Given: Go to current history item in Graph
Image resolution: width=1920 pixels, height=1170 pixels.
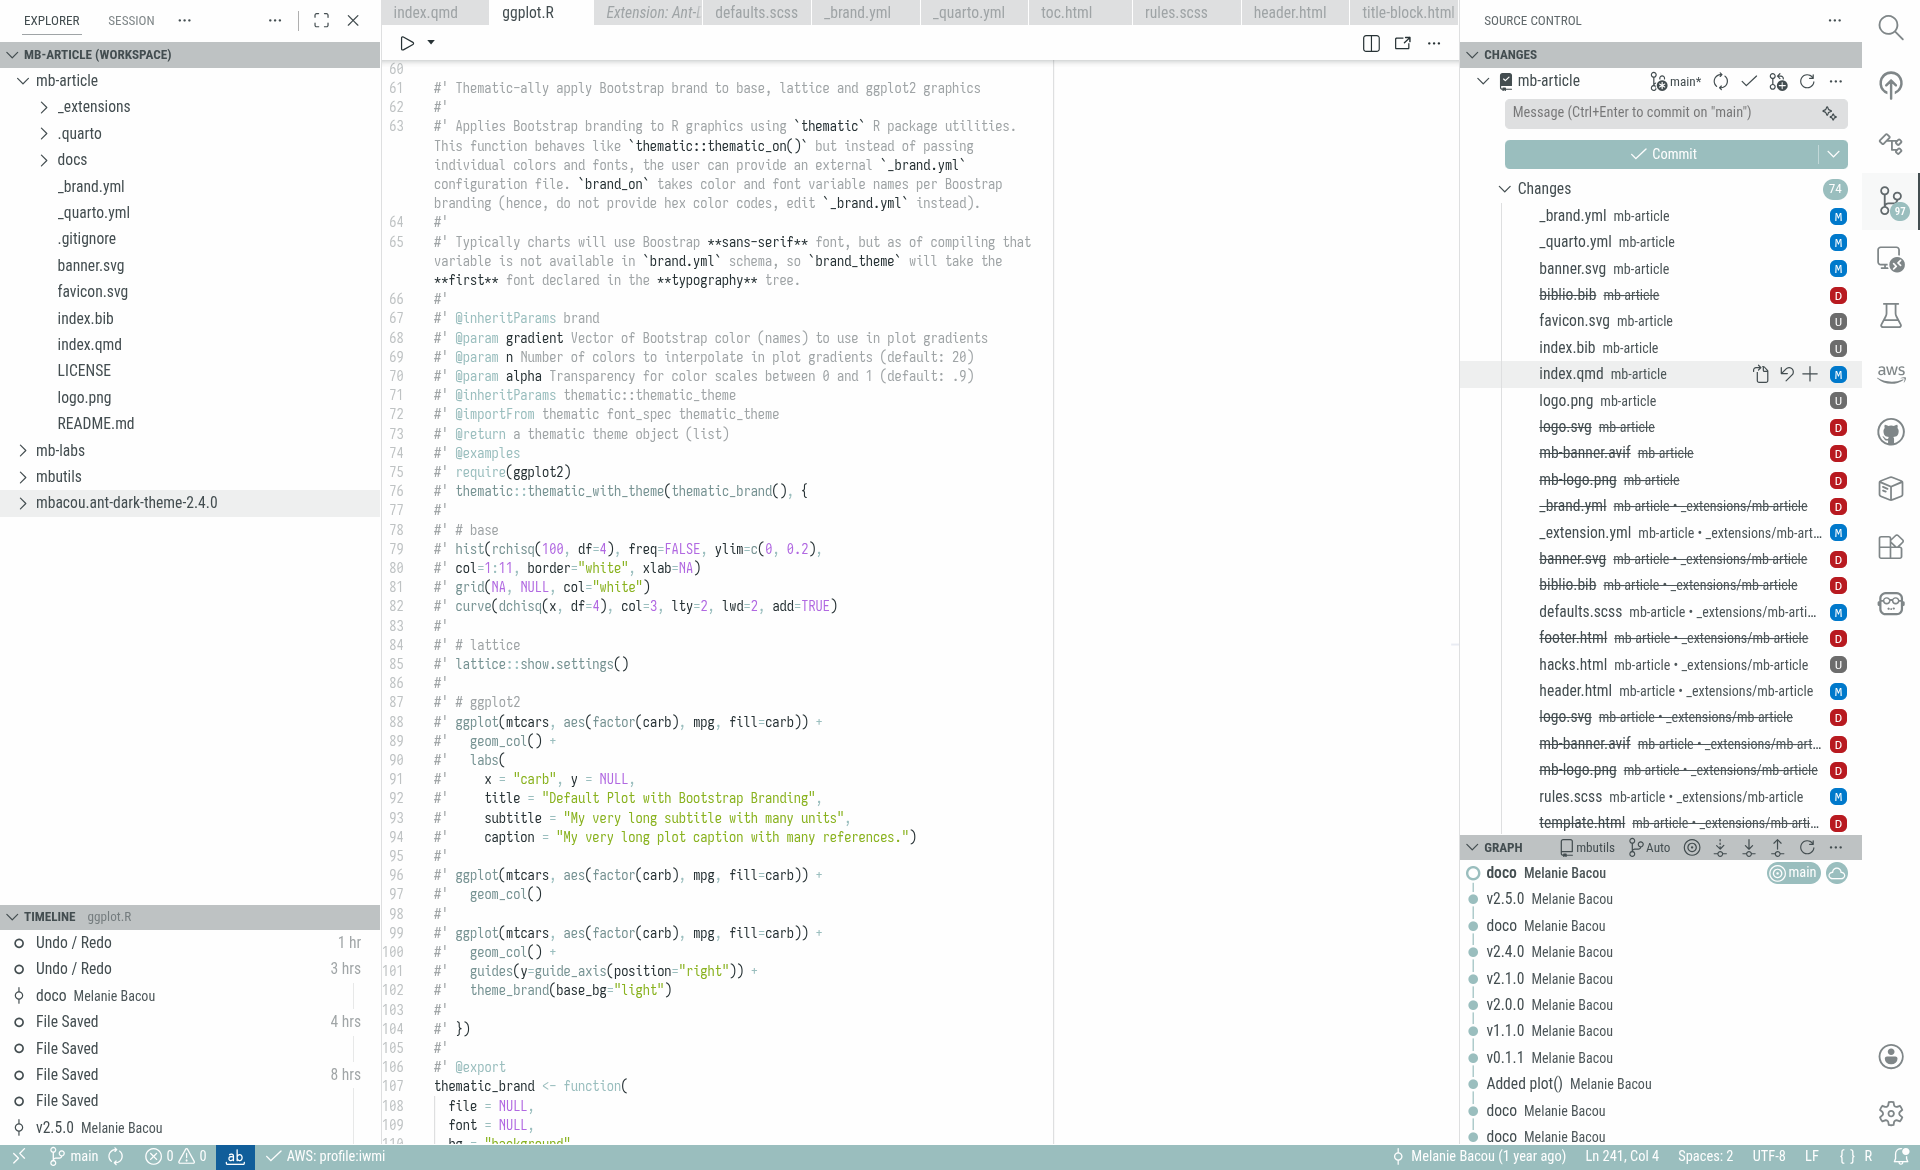Looking at the screenshot, I should [x=1691, y=847].
